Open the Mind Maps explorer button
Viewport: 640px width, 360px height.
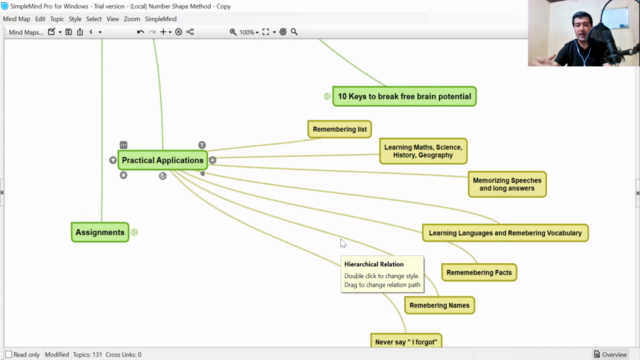(25, 32)
